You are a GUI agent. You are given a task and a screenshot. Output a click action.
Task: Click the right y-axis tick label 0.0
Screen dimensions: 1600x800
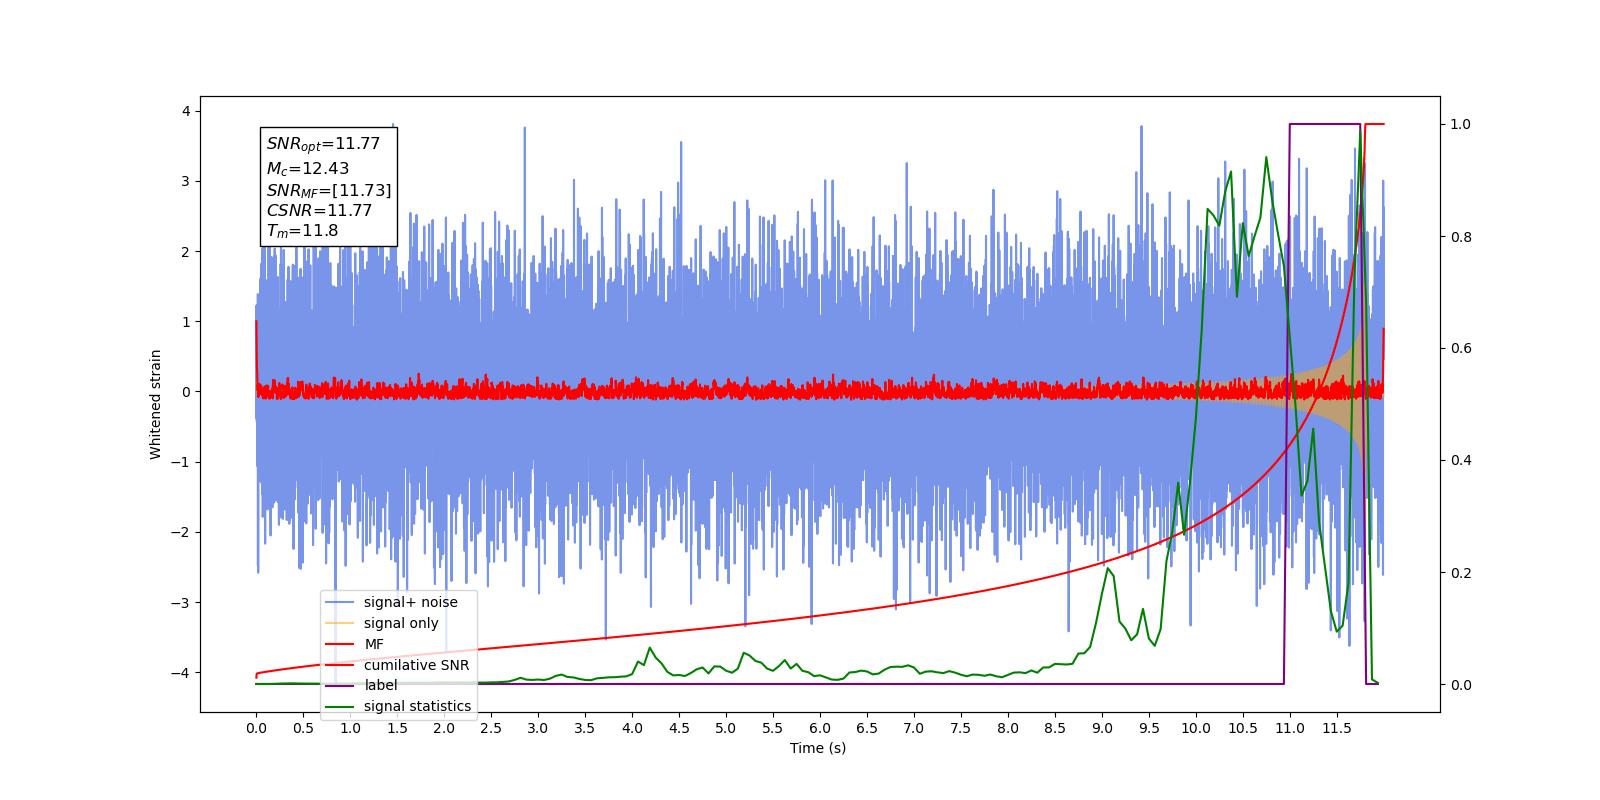[1461, 685]
